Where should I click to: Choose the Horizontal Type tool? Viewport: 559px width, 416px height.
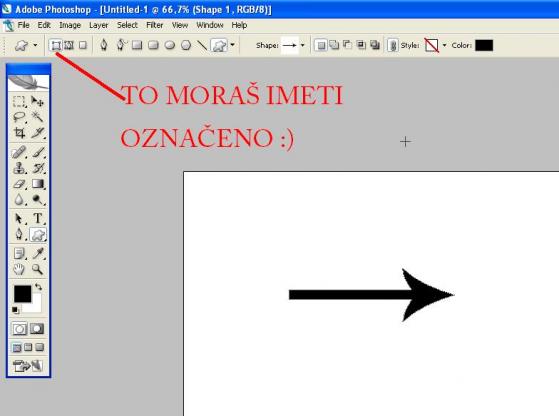click(37, 218)
